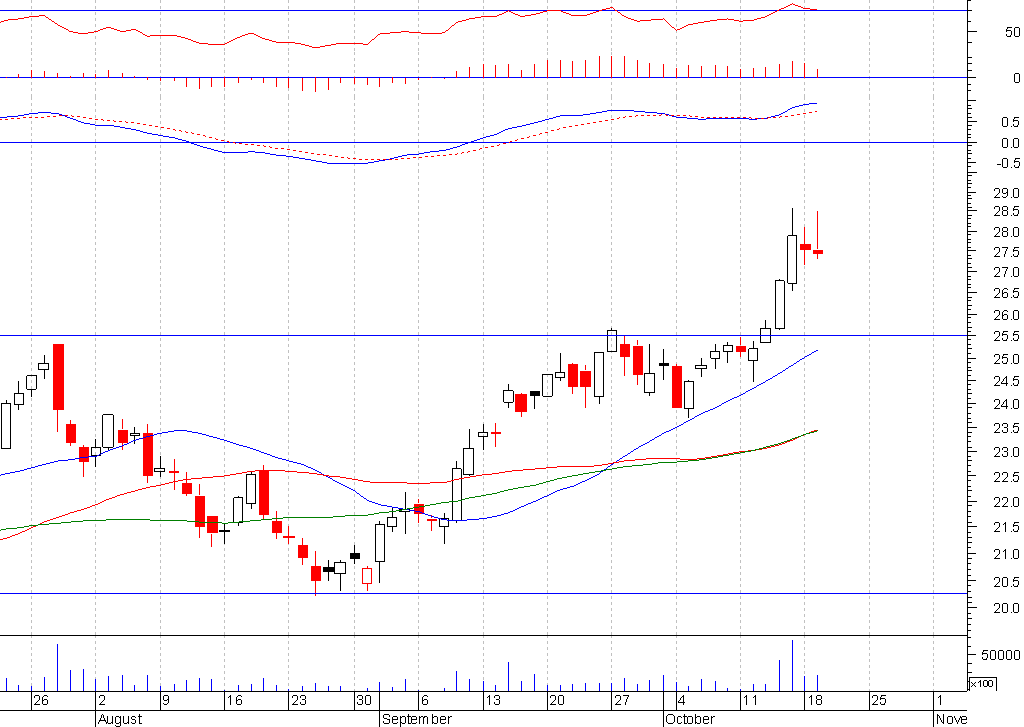This screenshot has height=727, width=1024.
Task: Select the '23.0' price axis label
Action: (1006, 452)
